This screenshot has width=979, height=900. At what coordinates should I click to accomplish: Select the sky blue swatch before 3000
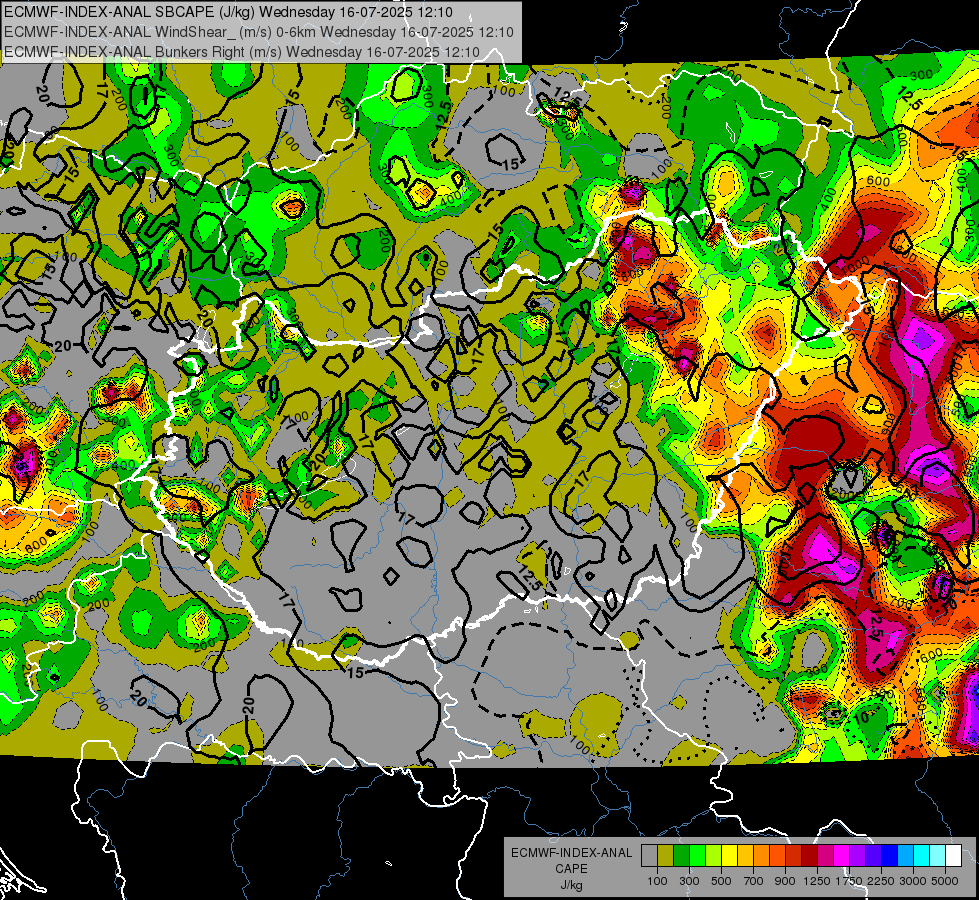pyautogui.click(x=906, y=856)
